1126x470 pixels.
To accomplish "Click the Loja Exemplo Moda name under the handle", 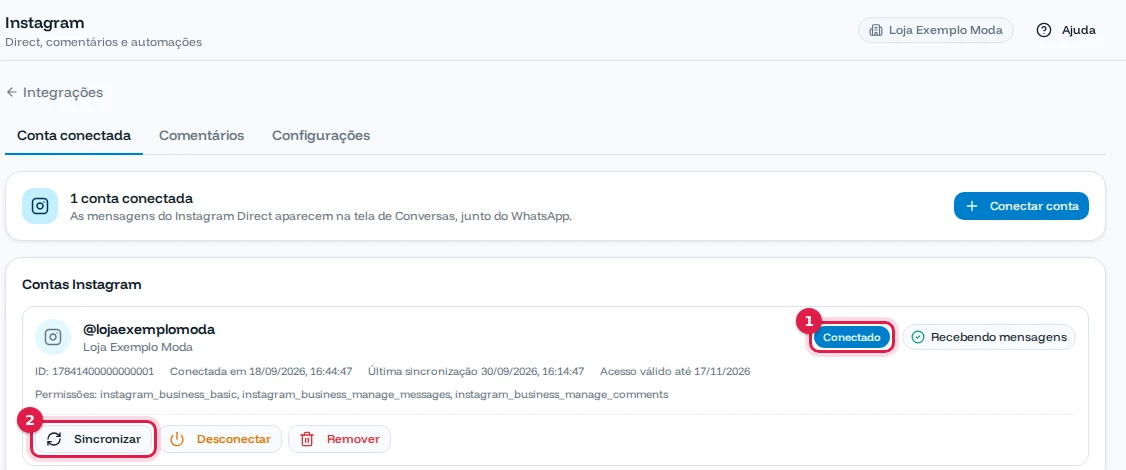I will (138, 347).
